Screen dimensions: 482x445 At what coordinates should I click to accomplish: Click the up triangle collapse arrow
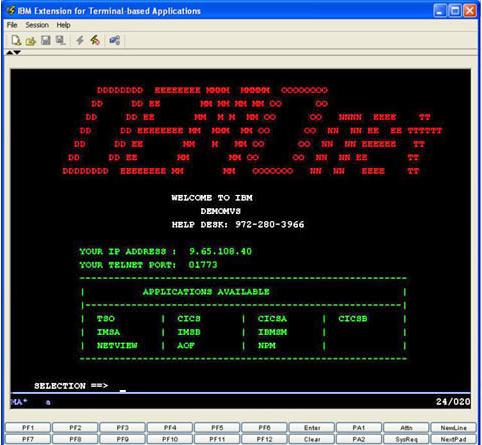pyautogui.click(x=10, y=52)
